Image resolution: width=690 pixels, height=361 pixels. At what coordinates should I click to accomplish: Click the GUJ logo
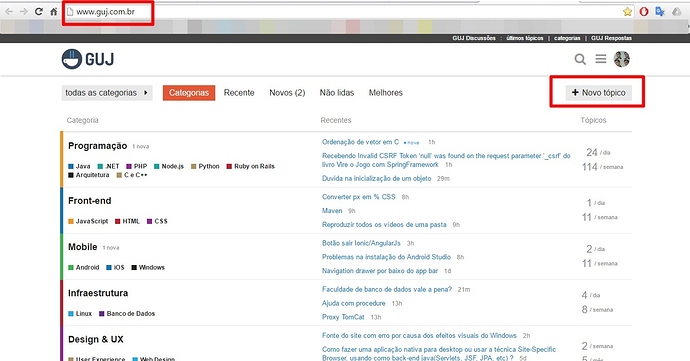[x=88, y=59]
